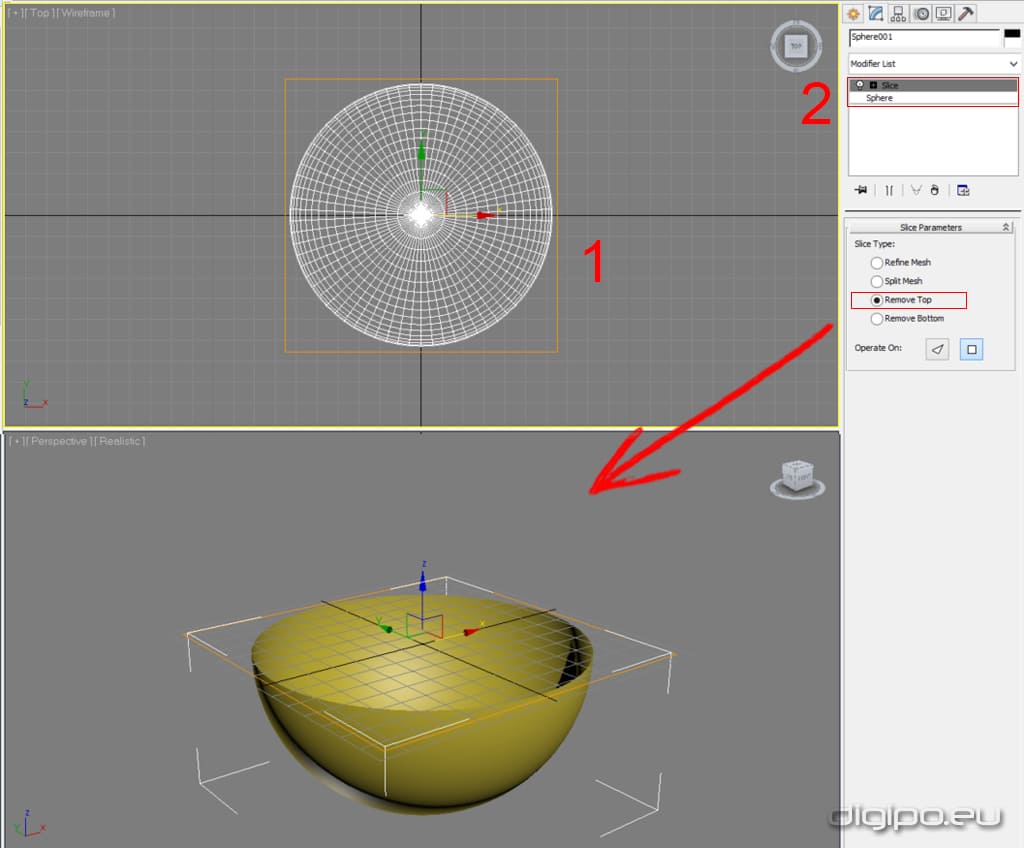Open the Motion panel tab

point(921,13)
